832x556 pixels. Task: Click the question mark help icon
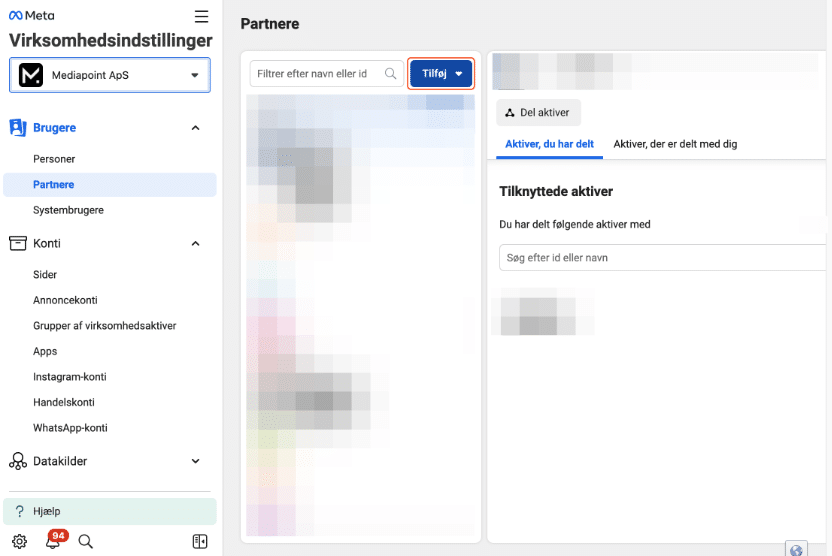coord(20,511)
